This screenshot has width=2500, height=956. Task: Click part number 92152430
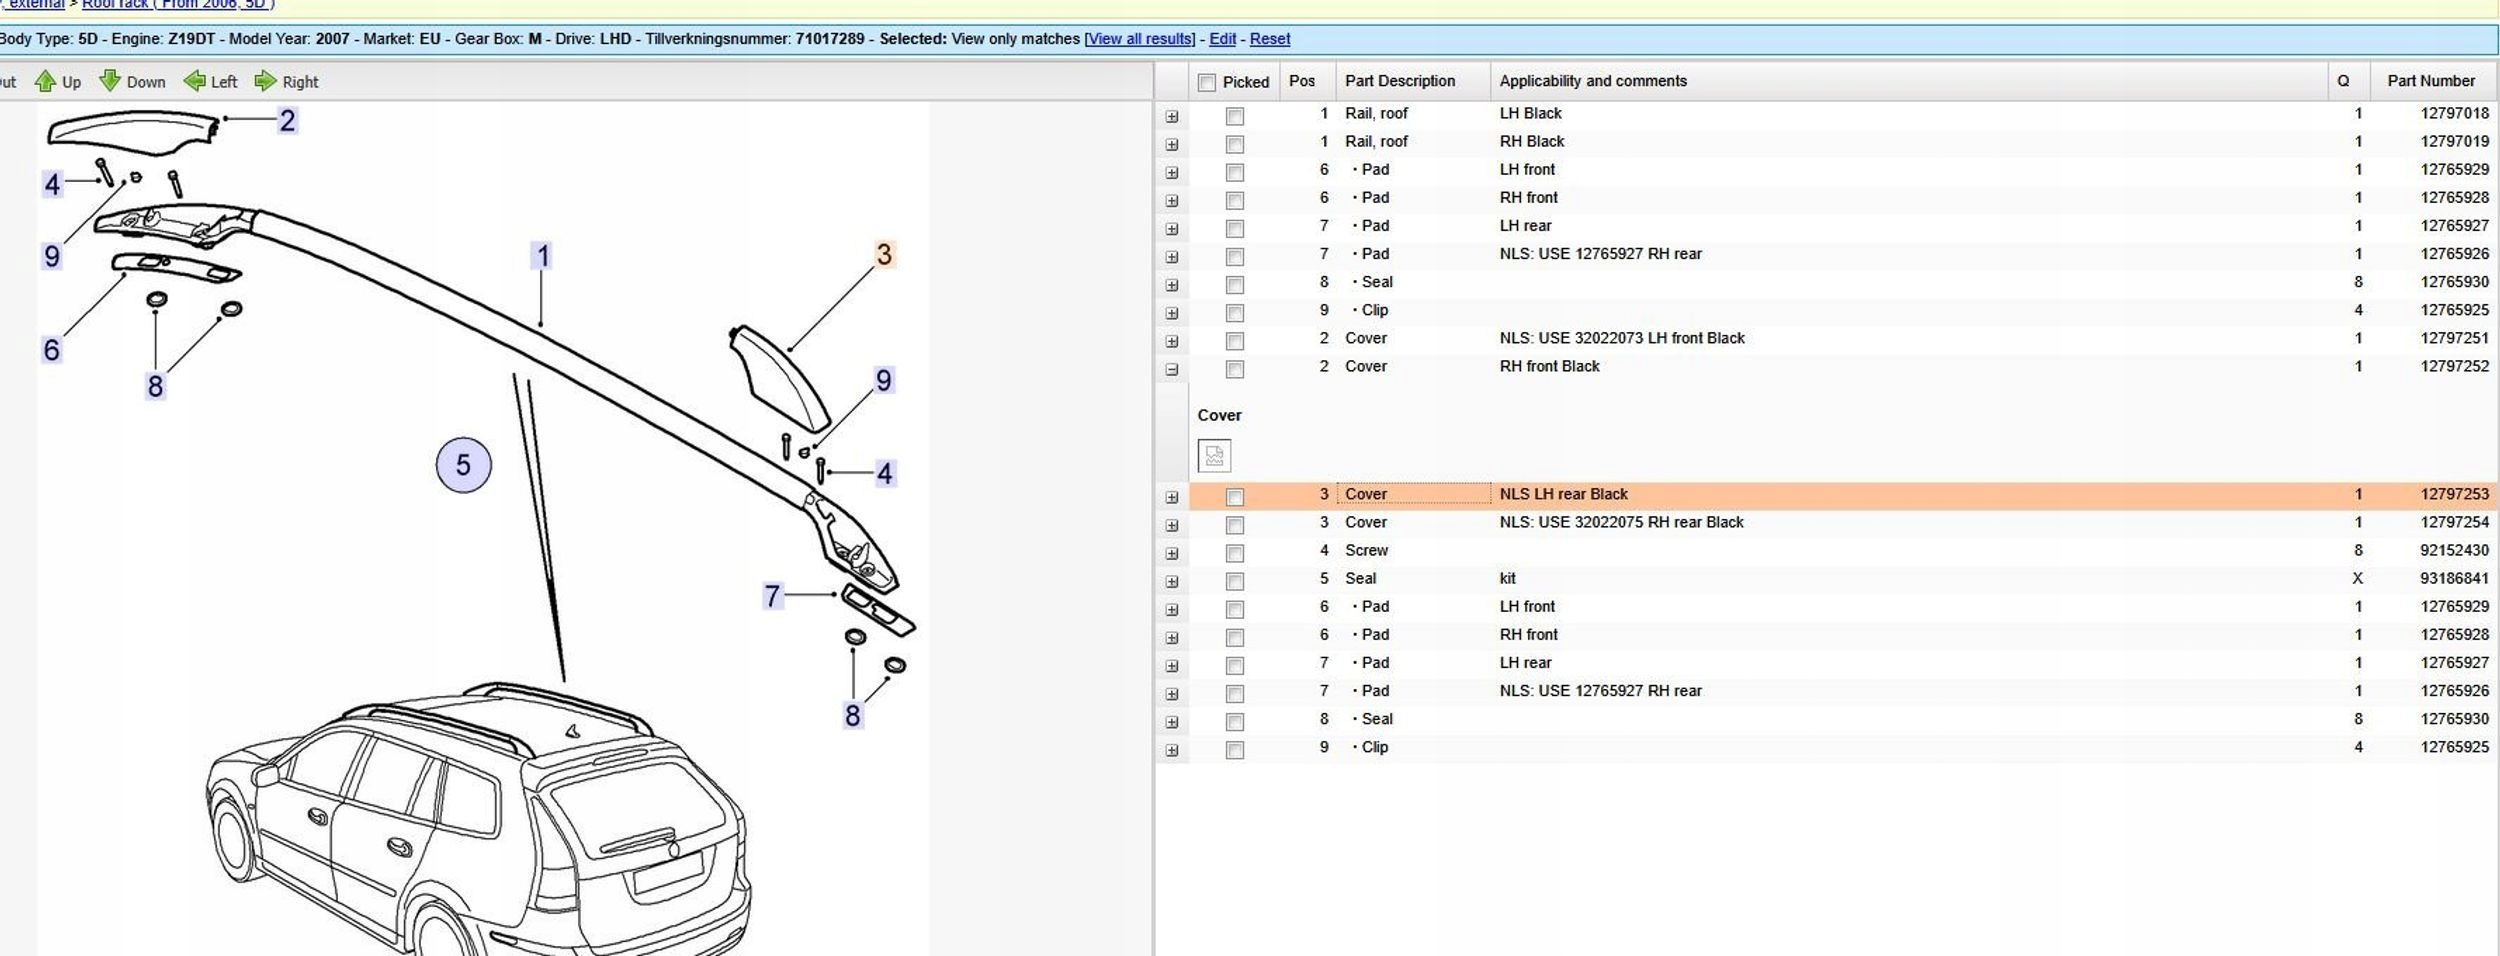(x=2454, y=551)
